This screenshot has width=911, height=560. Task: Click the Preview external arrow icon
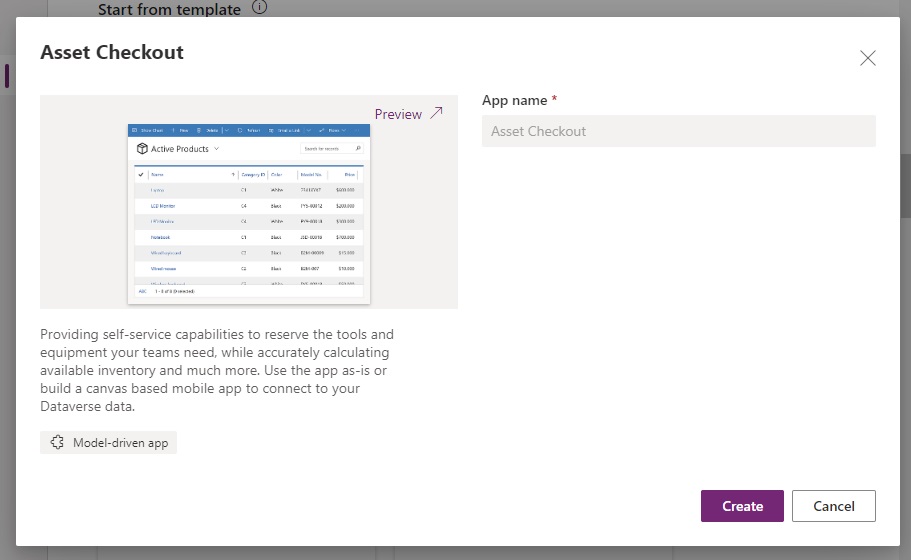tap(436, 113)
